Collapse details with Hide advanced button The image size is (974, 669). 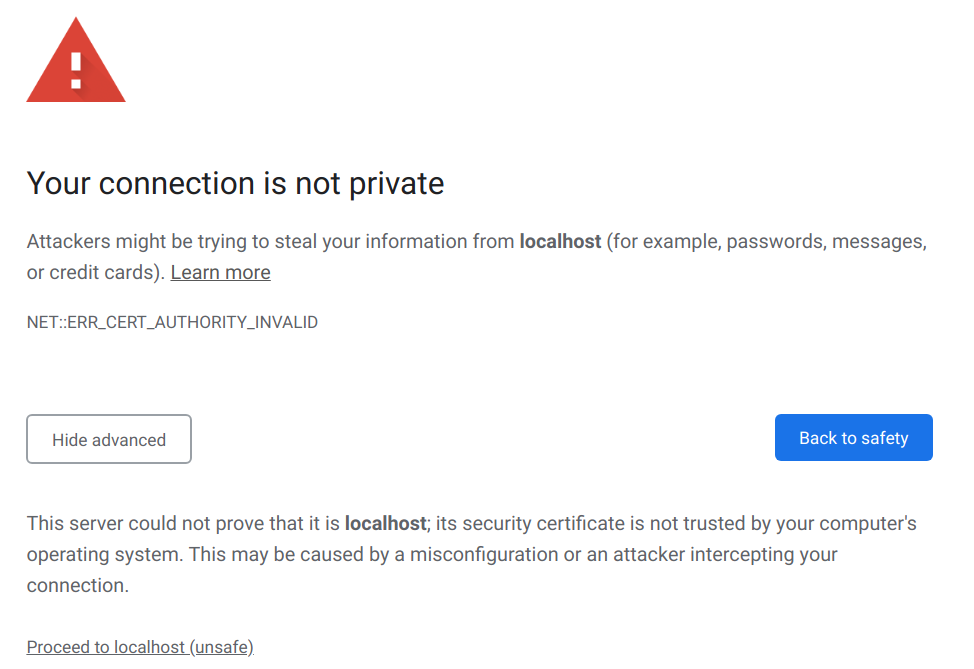[x=109, y=439]
